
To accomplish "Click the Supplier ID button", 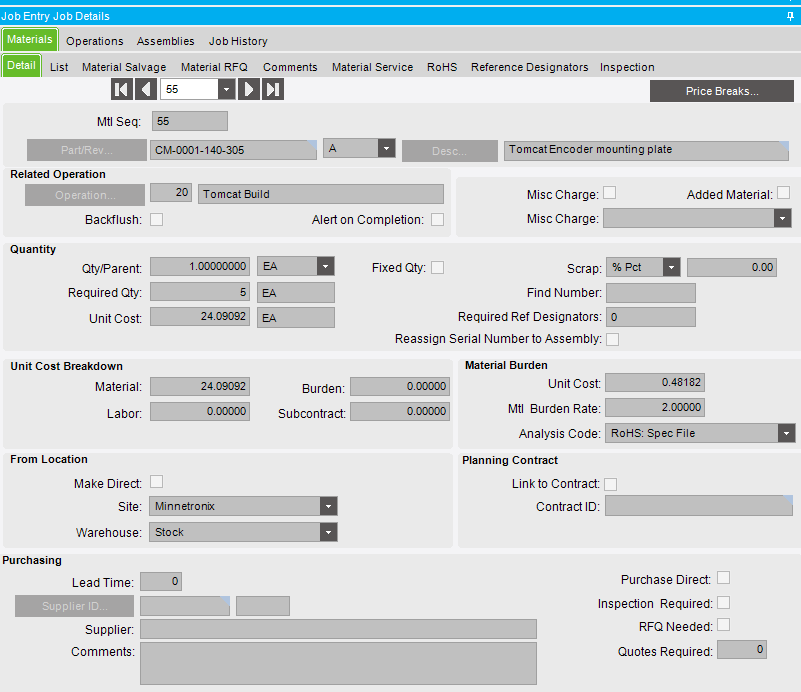I will pyautogui.click(x=75, y=606).
